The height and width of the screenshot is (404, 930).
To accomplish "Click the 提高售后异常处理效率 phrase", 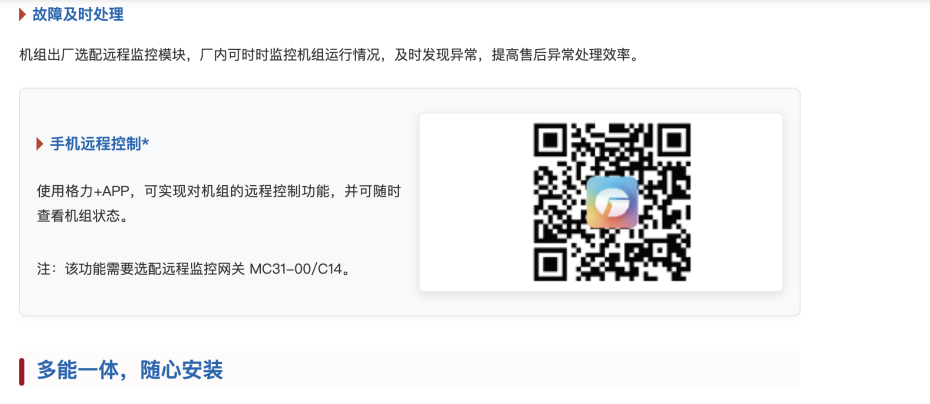I will click(559, 56).
